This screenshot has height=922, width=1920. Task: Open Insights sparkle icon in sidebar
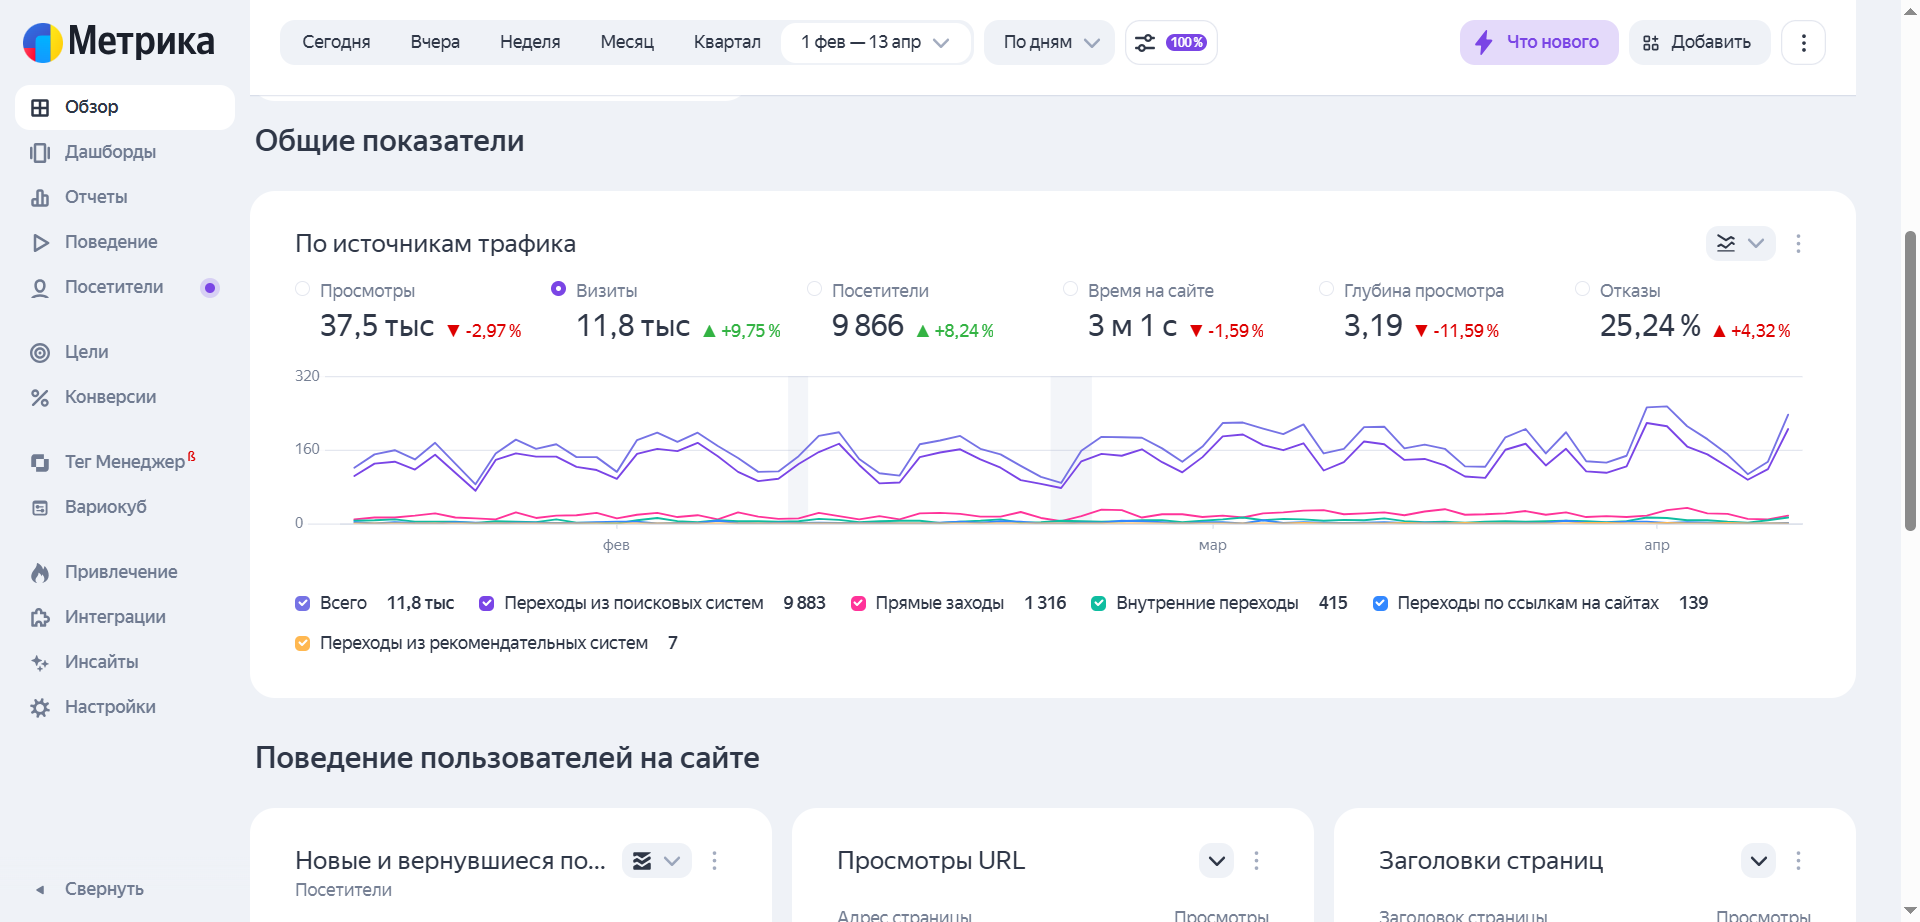tap(40, 662)
